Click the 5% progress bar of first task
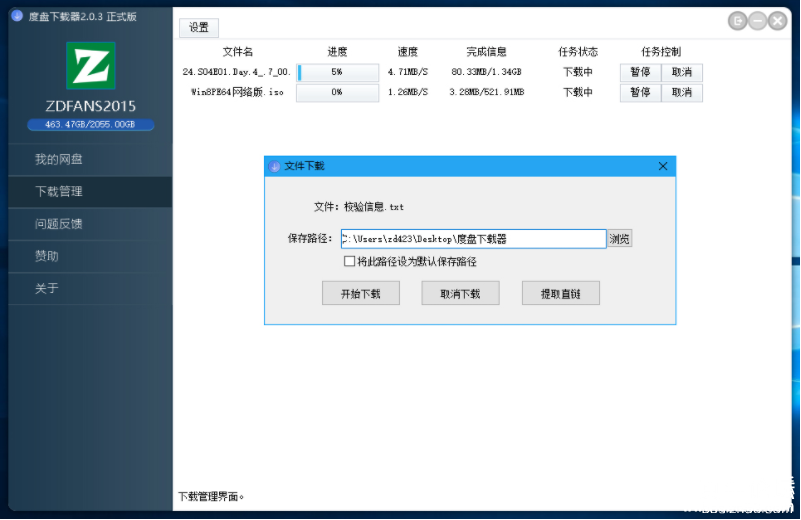 [337, 72]
